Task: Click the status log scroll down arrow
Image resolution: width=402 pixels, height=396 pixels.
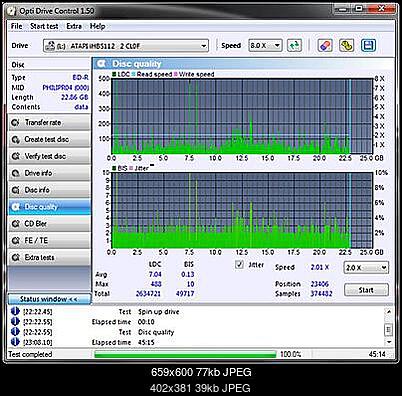Action: [x=389, y=342]
